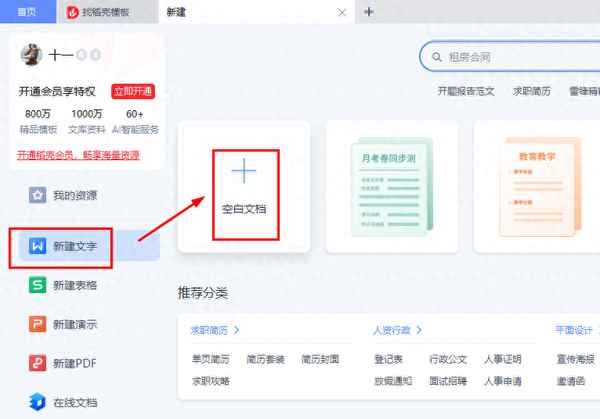
Task: Click the blue 在线文档 cube icon
Action: [38, 402]
